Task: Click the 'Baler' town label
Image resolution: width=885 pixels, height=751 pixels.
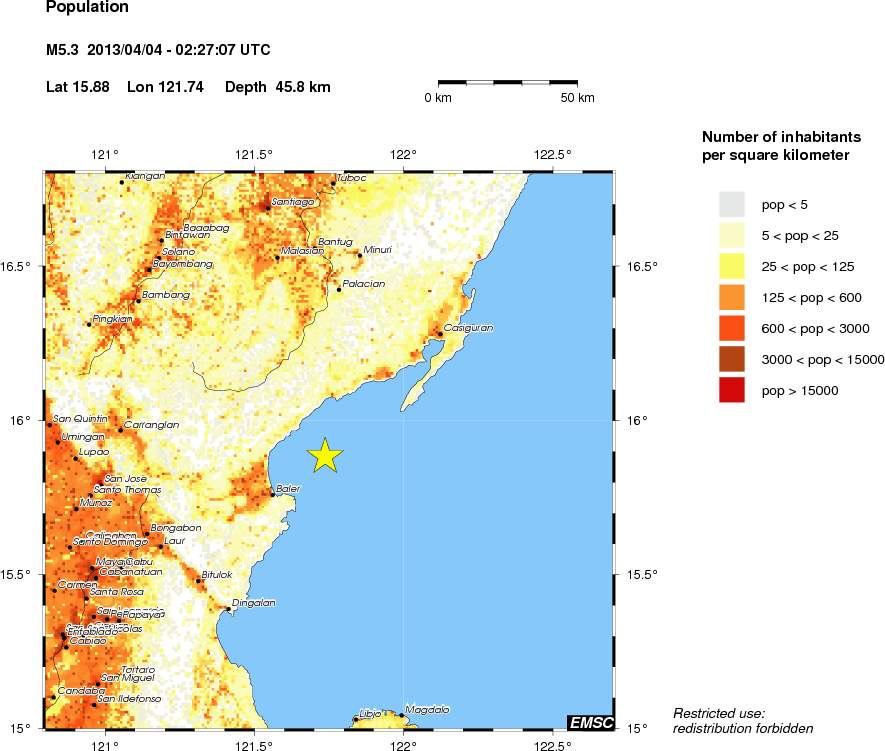Action: point(288,489)
